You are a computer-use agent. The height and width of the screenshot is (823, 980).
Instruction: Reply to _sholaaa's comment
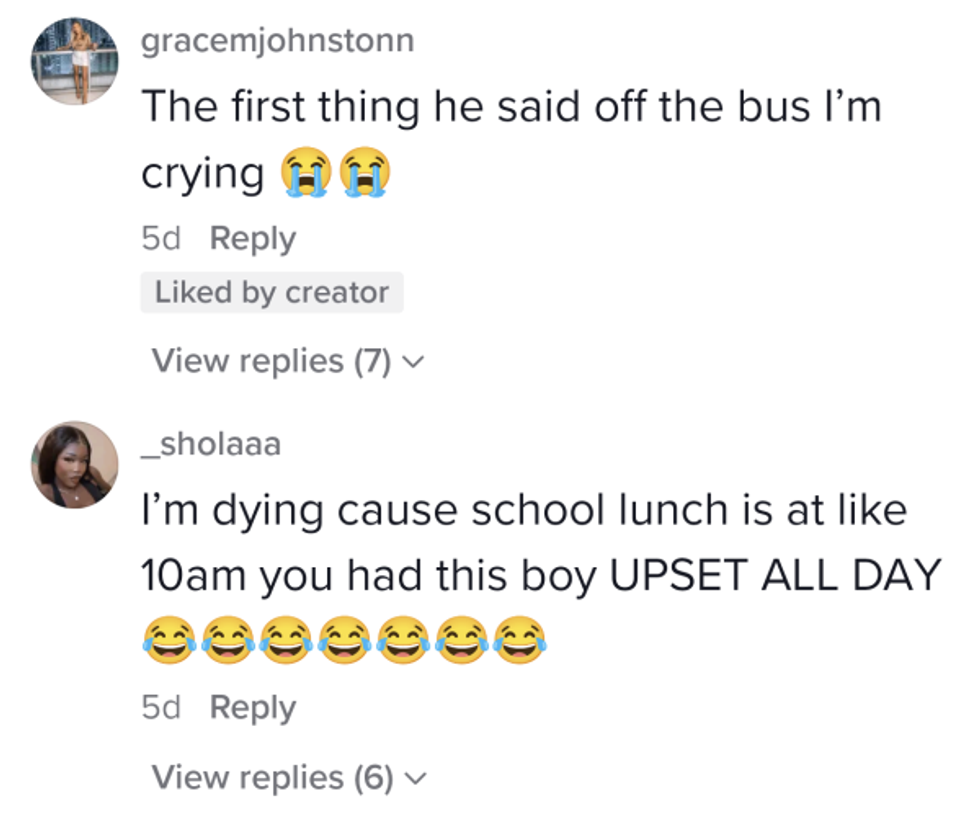pyautogui.click(x=253, y=707)
